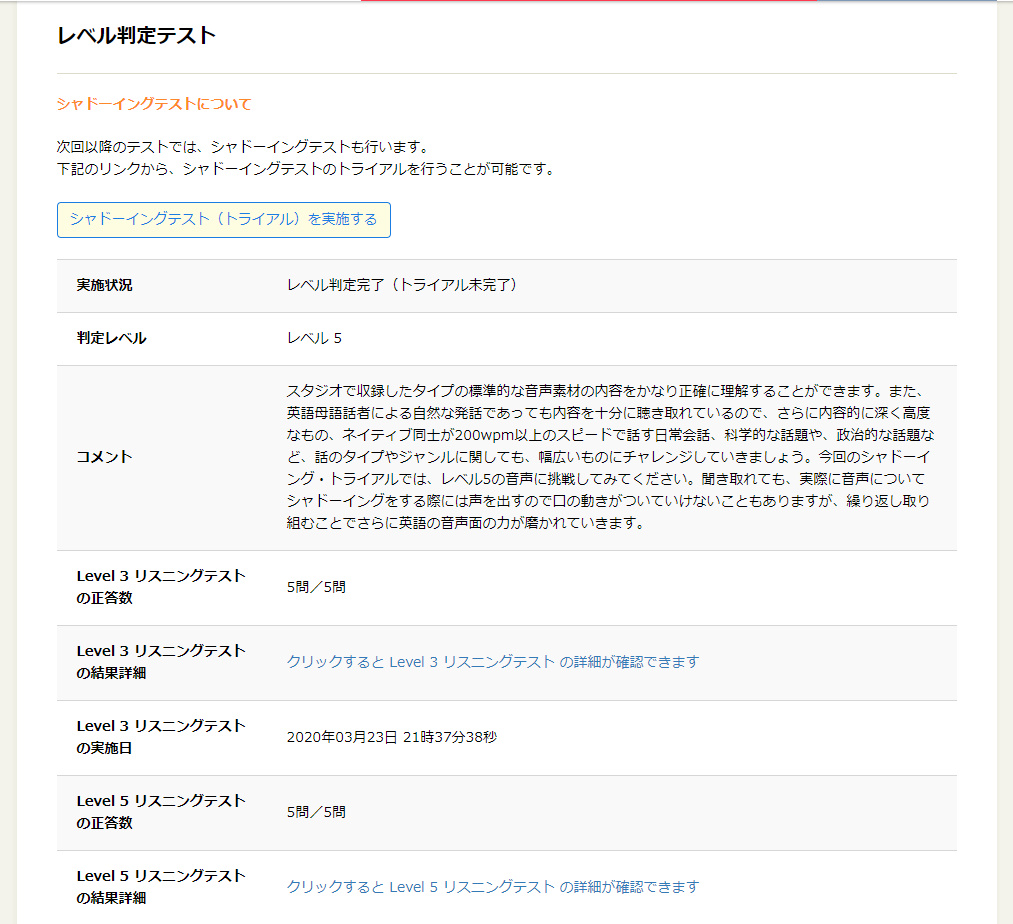
Task: Click Level 3 リスニングテストの結果詳細 label
Action: tap(161, 662)
